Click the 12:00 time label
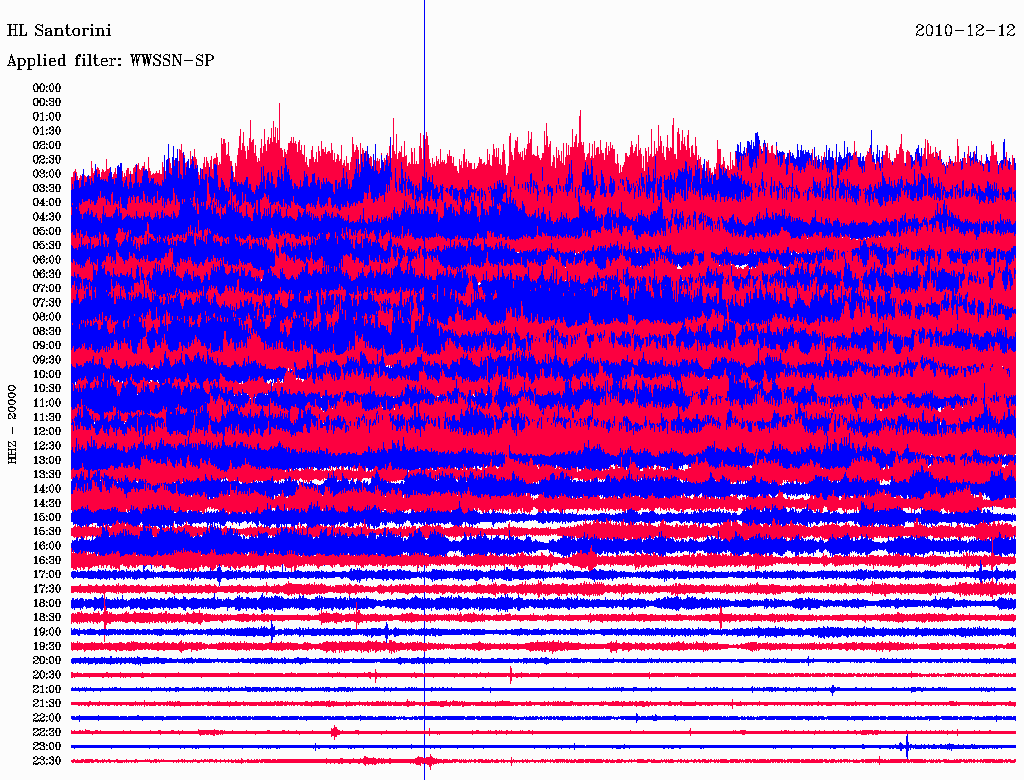This screenshot has width=1024, height=780. [47, 431]
